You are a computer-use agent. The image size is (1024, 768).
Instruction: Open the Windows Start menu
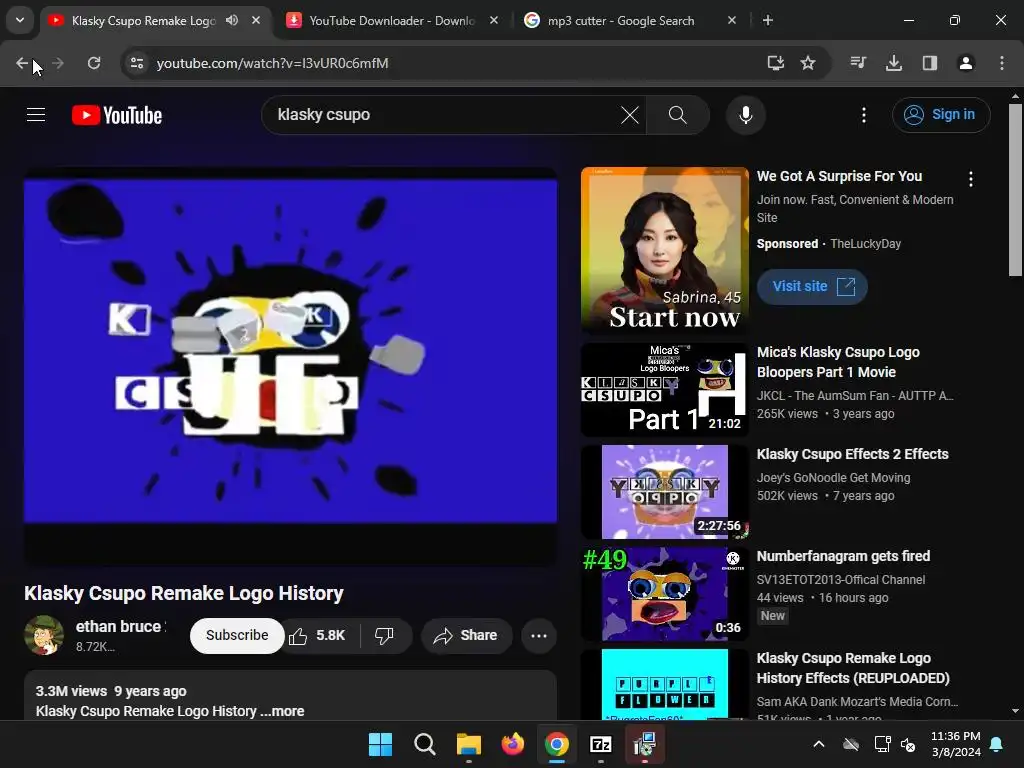(x=380, y=744)
